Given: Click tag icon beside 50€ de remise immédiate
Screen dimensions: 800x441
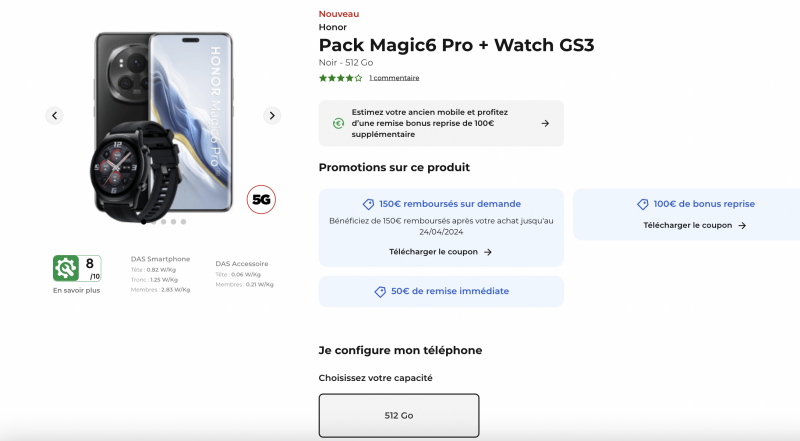Looking at the screenshot, I should tap(380, 291).
